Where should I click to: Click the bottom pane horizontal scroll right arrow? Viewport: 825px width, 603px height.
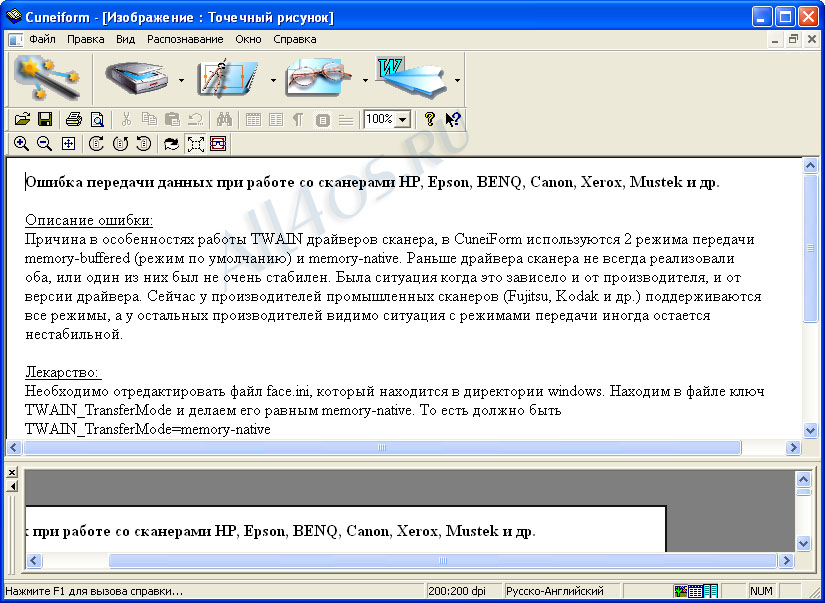click(x=786, y=560)
